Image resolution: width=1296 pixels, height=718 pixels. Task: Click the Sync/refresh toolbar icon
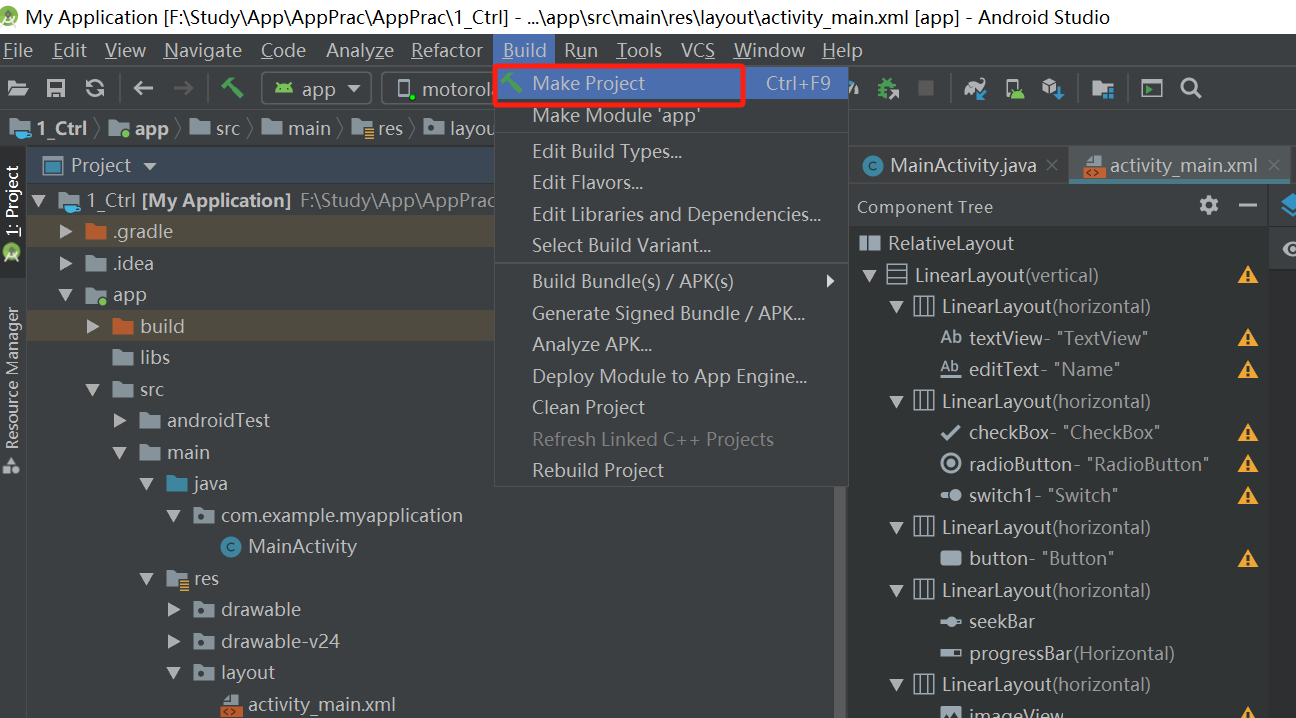[x=95, y=88]
